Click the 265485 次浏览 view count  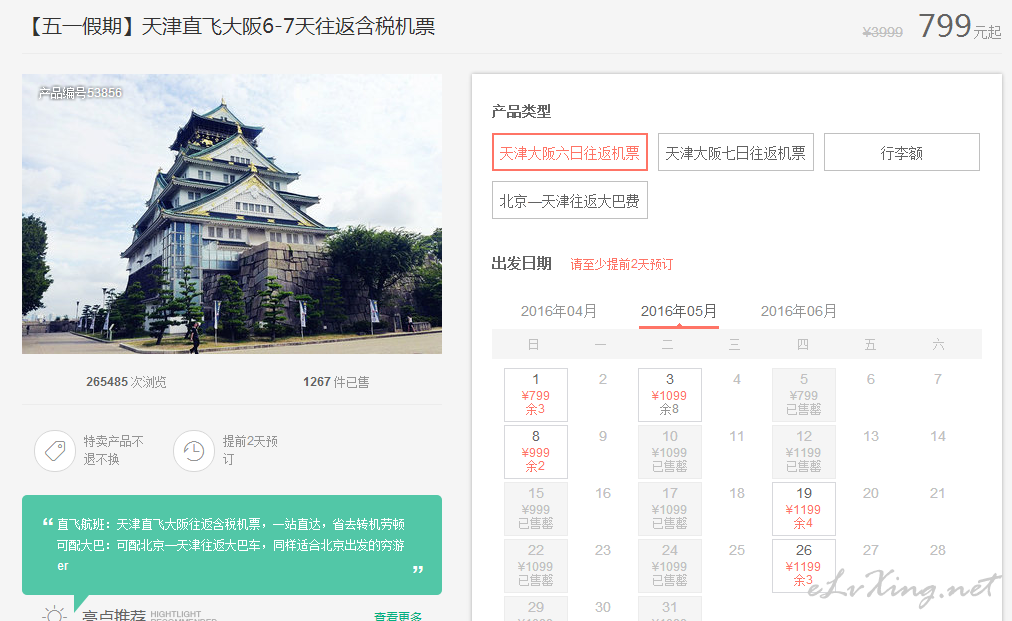click(126, 382)
